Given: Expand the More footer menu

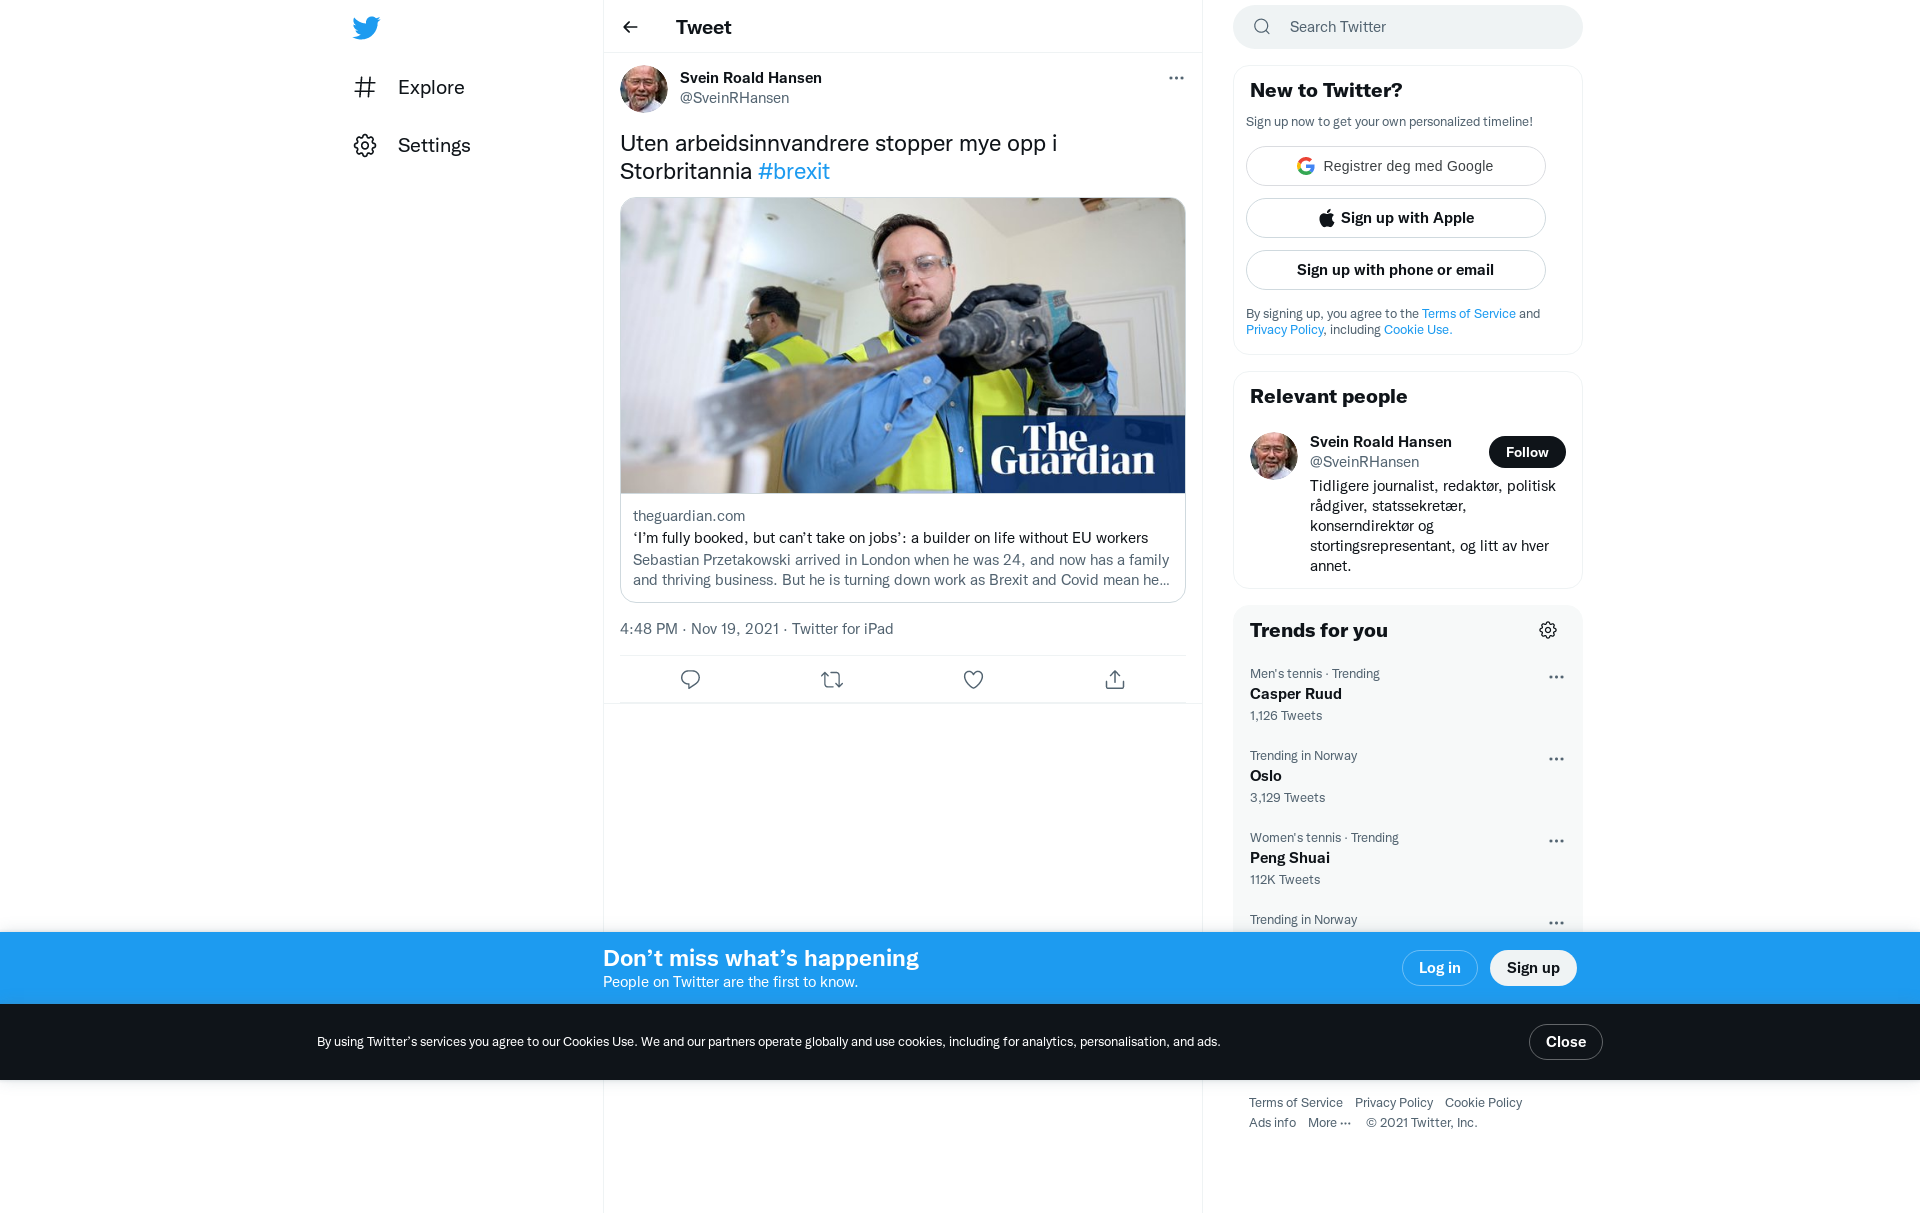Looking at the screenshot, I should pos(1329,1123).
